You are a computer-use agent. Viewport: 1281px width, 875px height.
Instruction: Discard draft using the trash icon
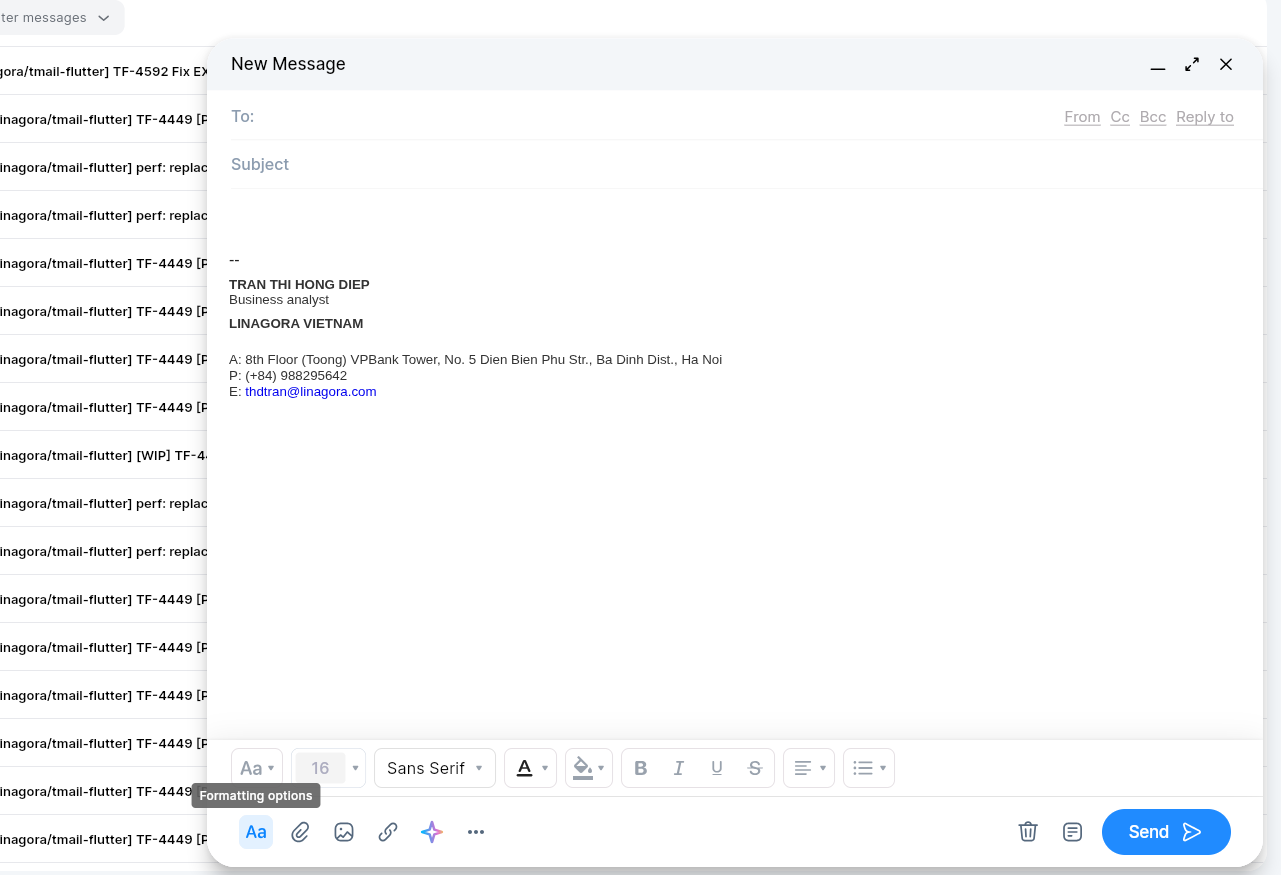click(x=1028, y=832)
